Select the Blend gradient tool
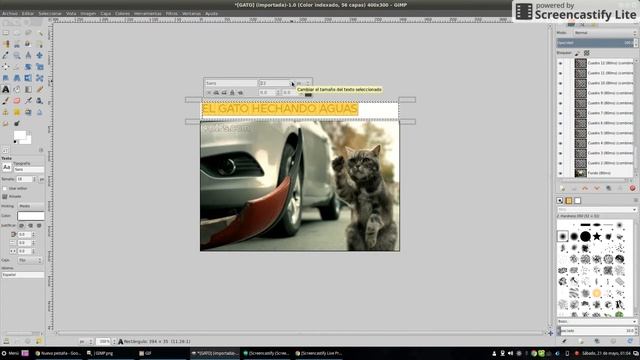 [28, 89]
